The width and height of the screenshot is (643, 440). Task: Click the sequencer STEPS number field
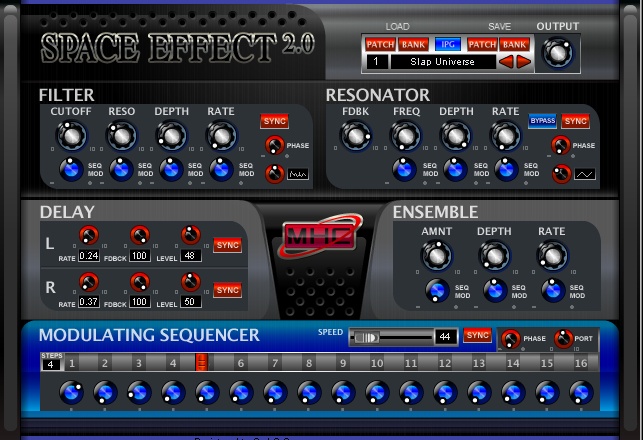point(50,364)
